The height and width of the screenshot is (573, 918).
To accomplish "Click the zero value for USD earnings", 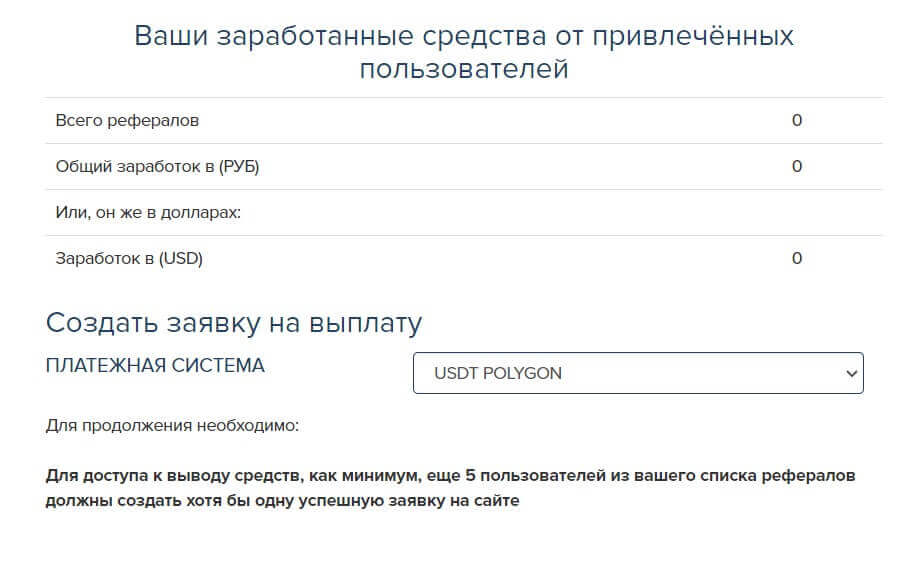I will [797, 258].
